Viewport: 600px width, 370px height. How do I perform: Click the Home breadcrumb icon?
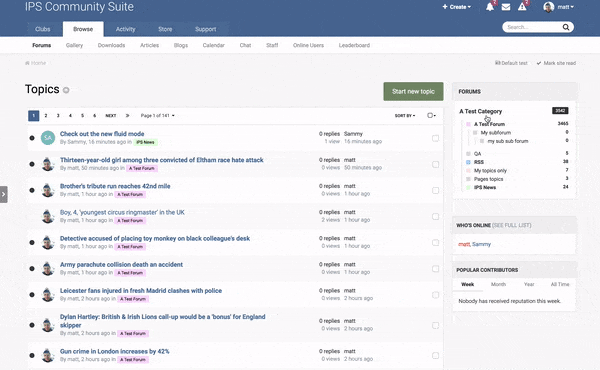click(x=27, y=63)
